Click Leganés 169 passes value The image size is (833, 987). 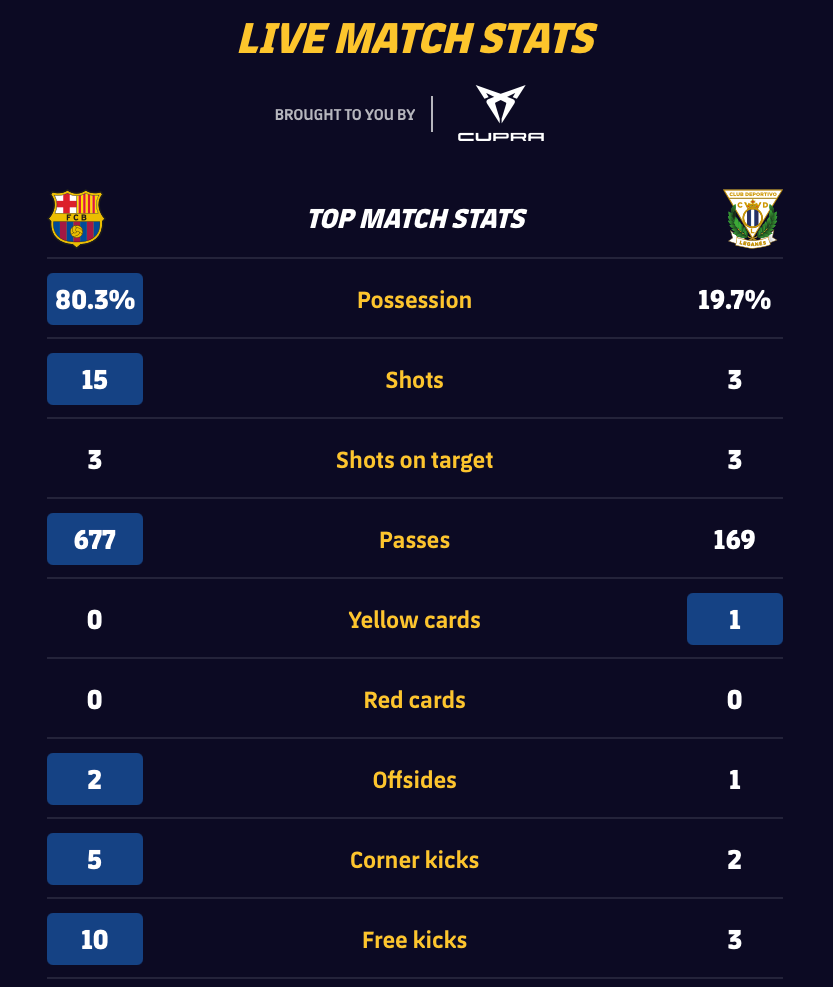tap(734, 539)
